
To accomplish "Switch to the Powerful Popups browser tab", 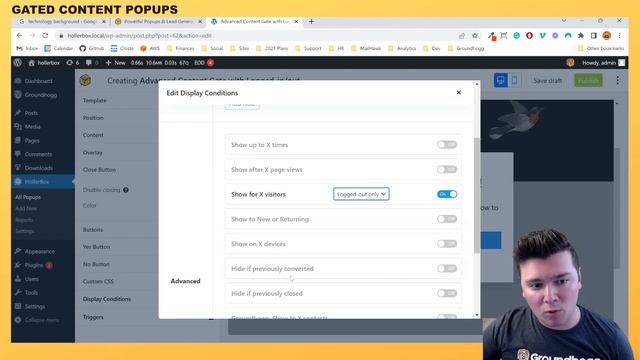I will click(158, 21).
